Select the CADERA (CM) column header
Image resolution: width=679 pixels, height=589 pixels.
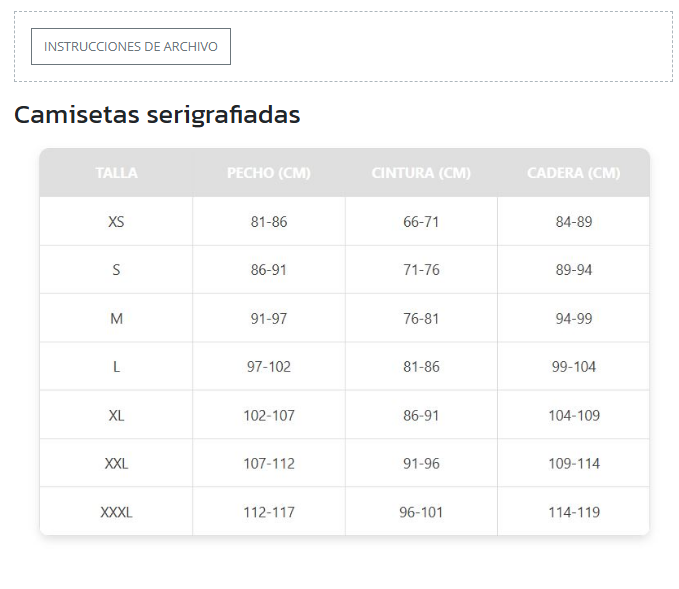[x=574, y=173]
